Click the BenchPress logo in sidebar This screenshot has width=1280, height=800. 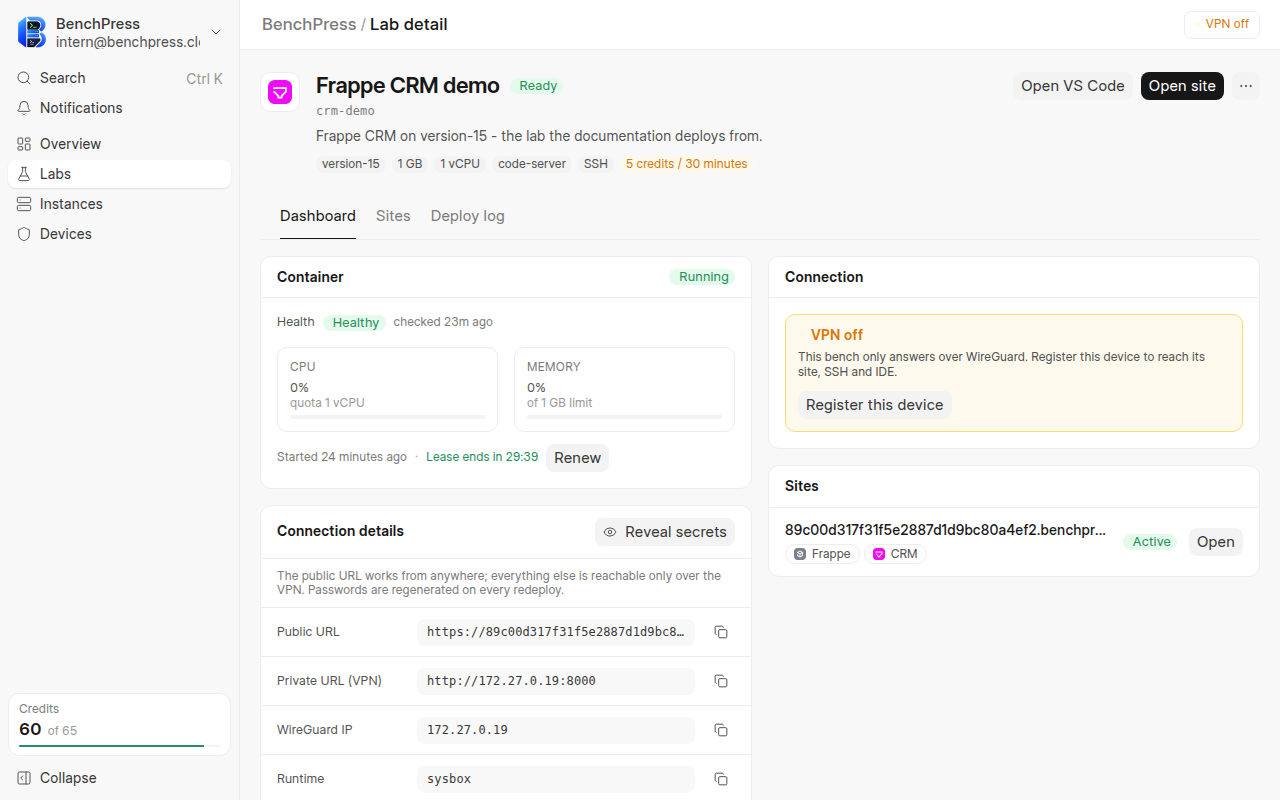point(32,32)
